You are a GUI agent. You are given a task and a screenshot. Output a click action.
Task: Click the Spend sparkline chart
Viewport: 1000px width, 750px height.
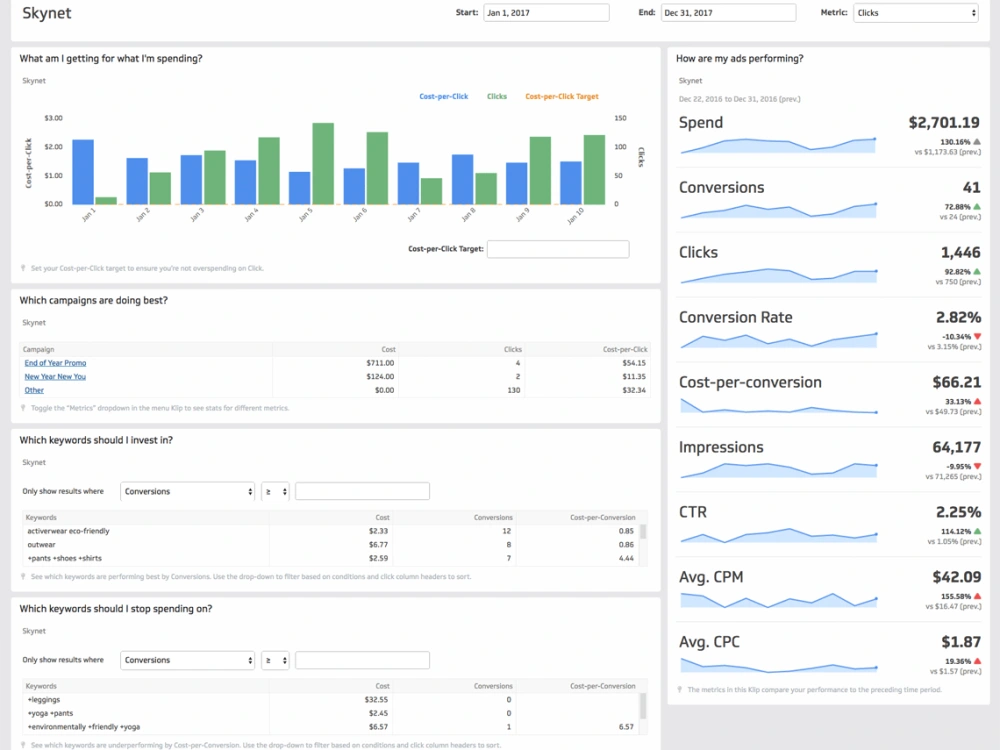tap(778, 145)
